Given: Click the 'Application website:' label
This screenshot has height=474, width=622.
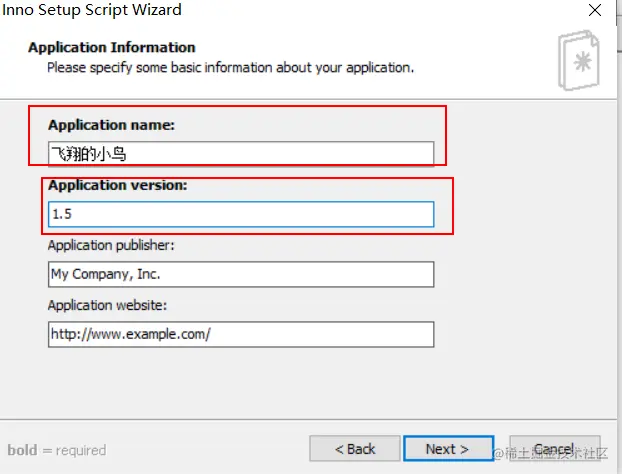Looking at the screenshot, I should [108, 305].
